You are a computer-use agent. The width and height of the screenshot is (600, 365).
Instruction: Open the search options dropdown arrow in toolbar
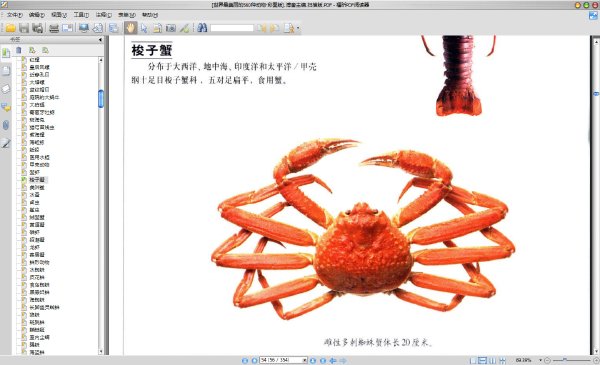[298, 28]
